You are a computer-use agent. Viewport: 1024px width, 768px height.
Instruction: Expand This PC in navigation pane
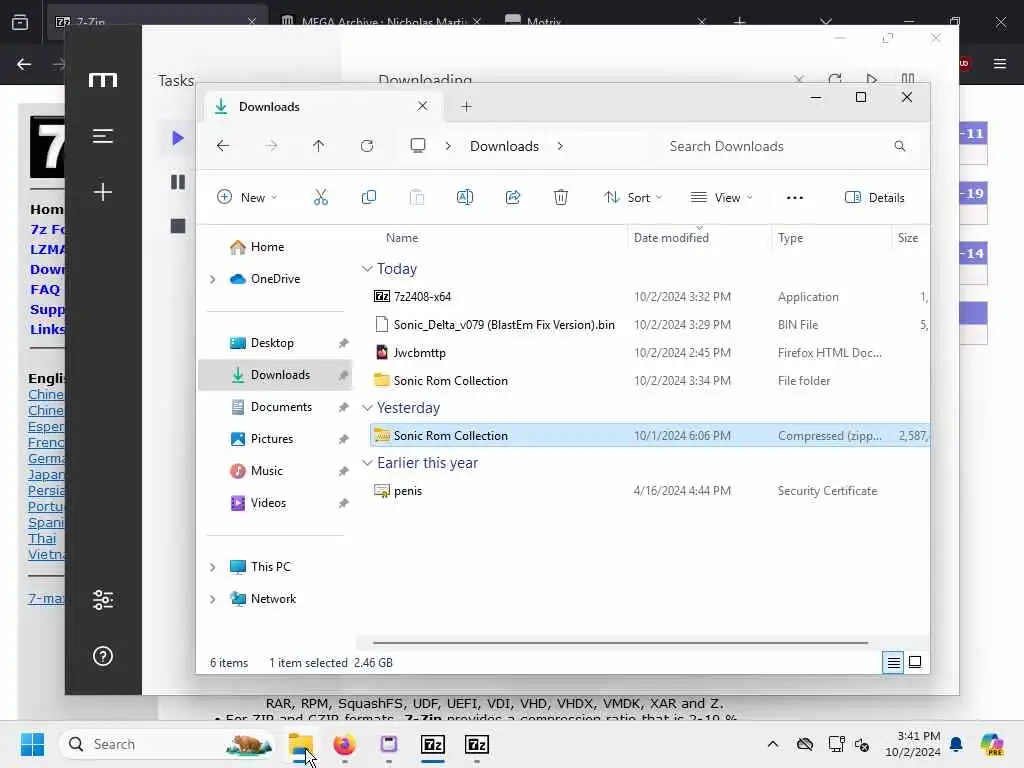[212, 567]
